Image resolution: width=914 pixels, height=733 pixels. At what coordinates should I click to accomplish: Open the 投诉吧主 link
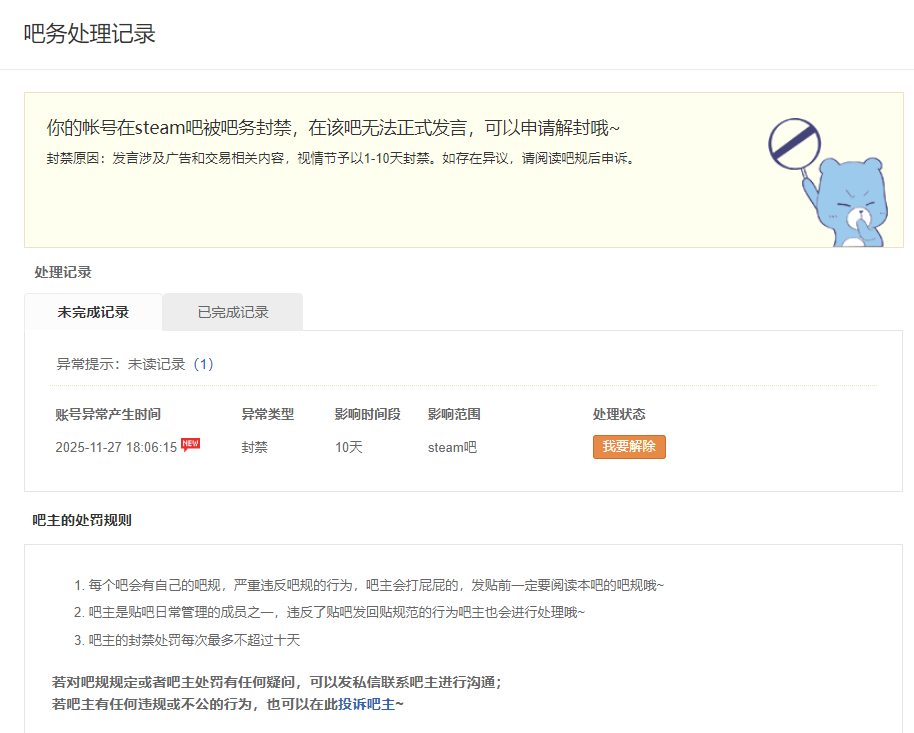click(x=367, y=704)
